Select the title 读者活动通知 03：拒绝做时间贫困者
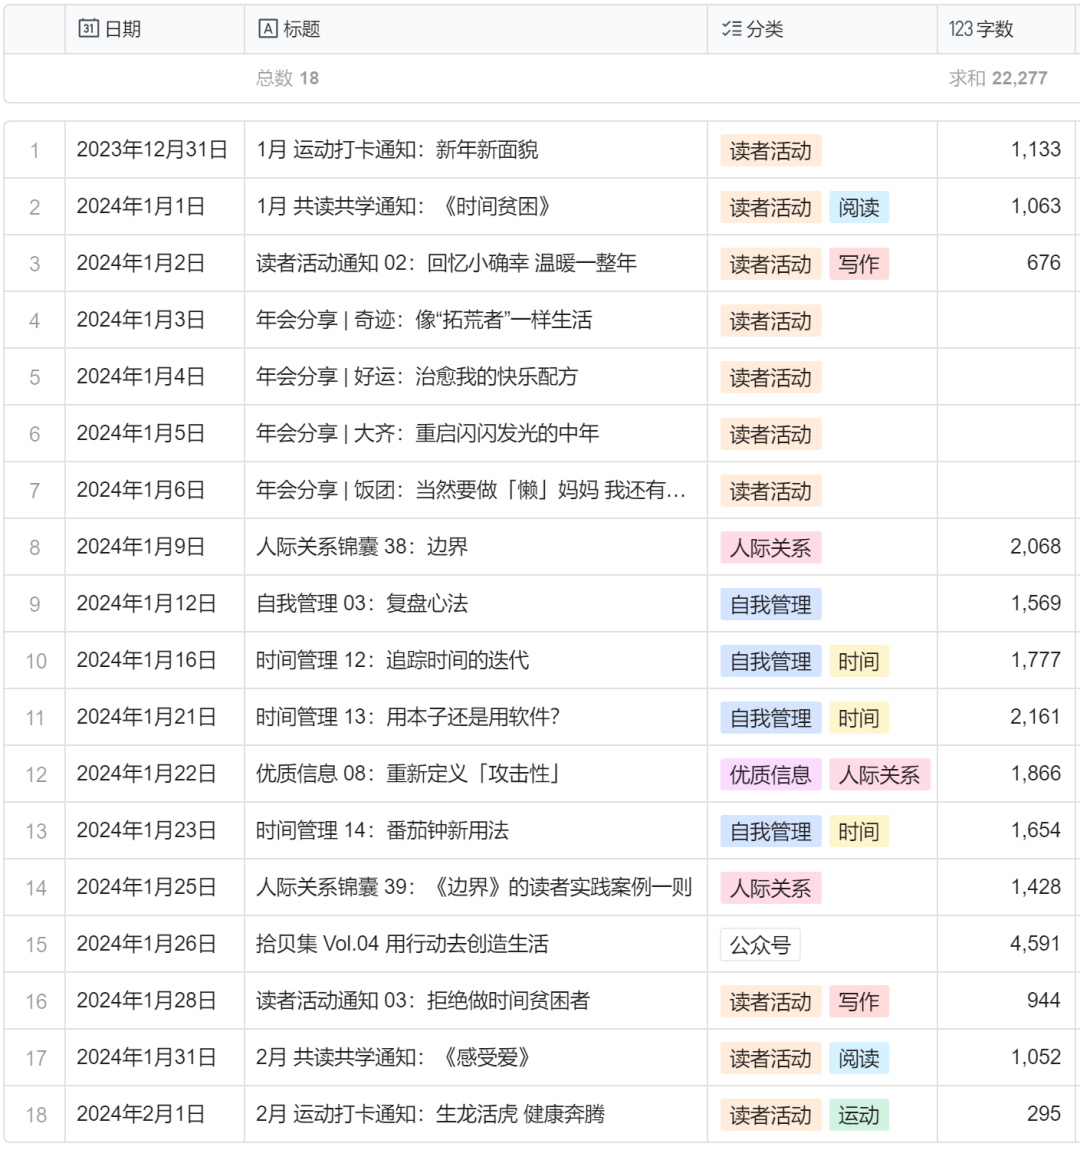The width and height of the screenshot is (1080, 1150). pyautogui.click(x=422, y=1000)
